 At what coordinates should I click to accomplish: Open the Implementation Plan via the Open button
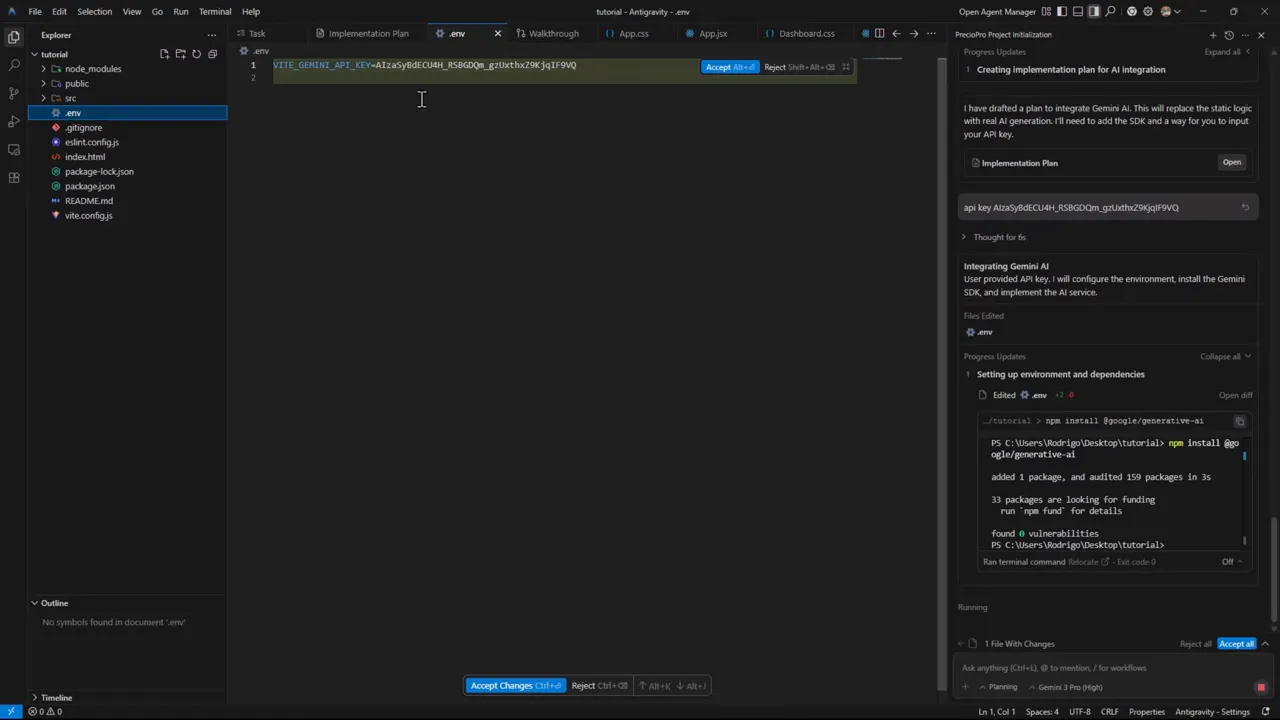pos(1231,162)
